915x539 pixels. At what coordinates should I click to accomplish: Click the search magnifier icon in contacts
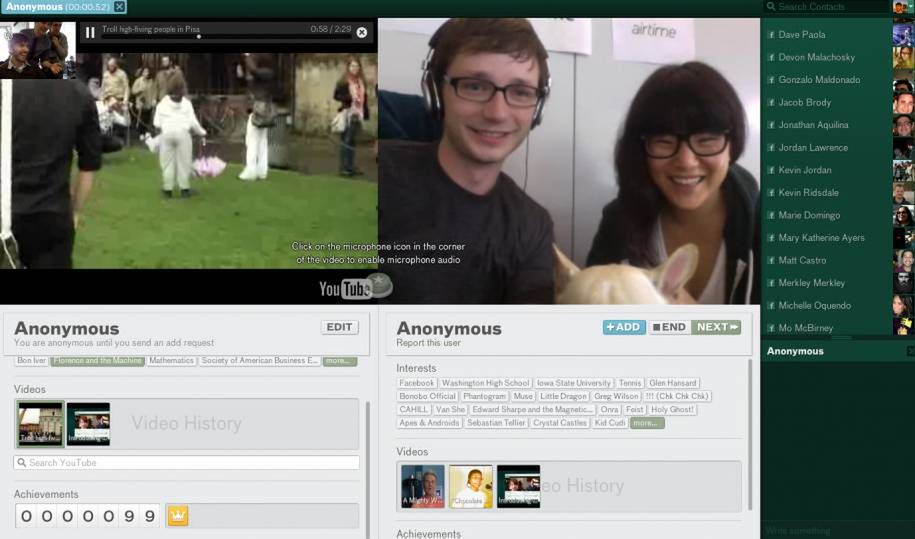771,6
